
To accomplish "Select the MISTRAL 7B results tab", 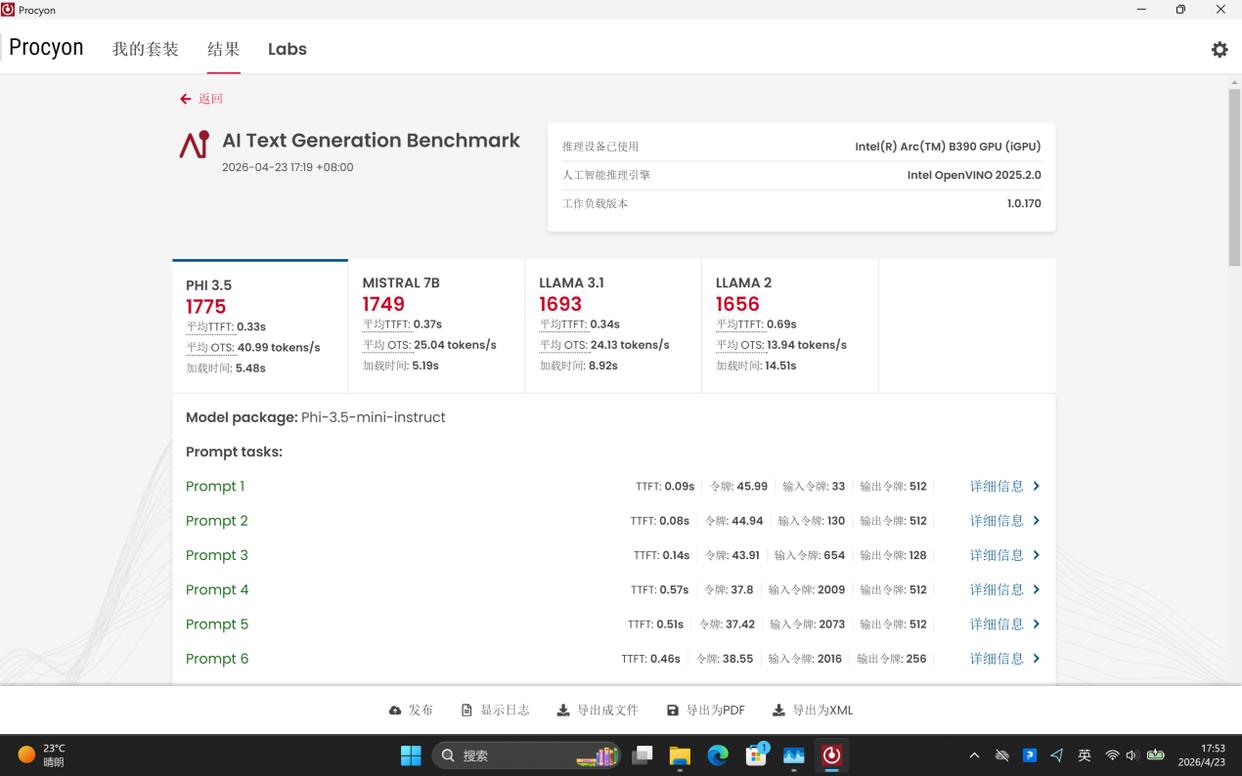I will point(435,325).
